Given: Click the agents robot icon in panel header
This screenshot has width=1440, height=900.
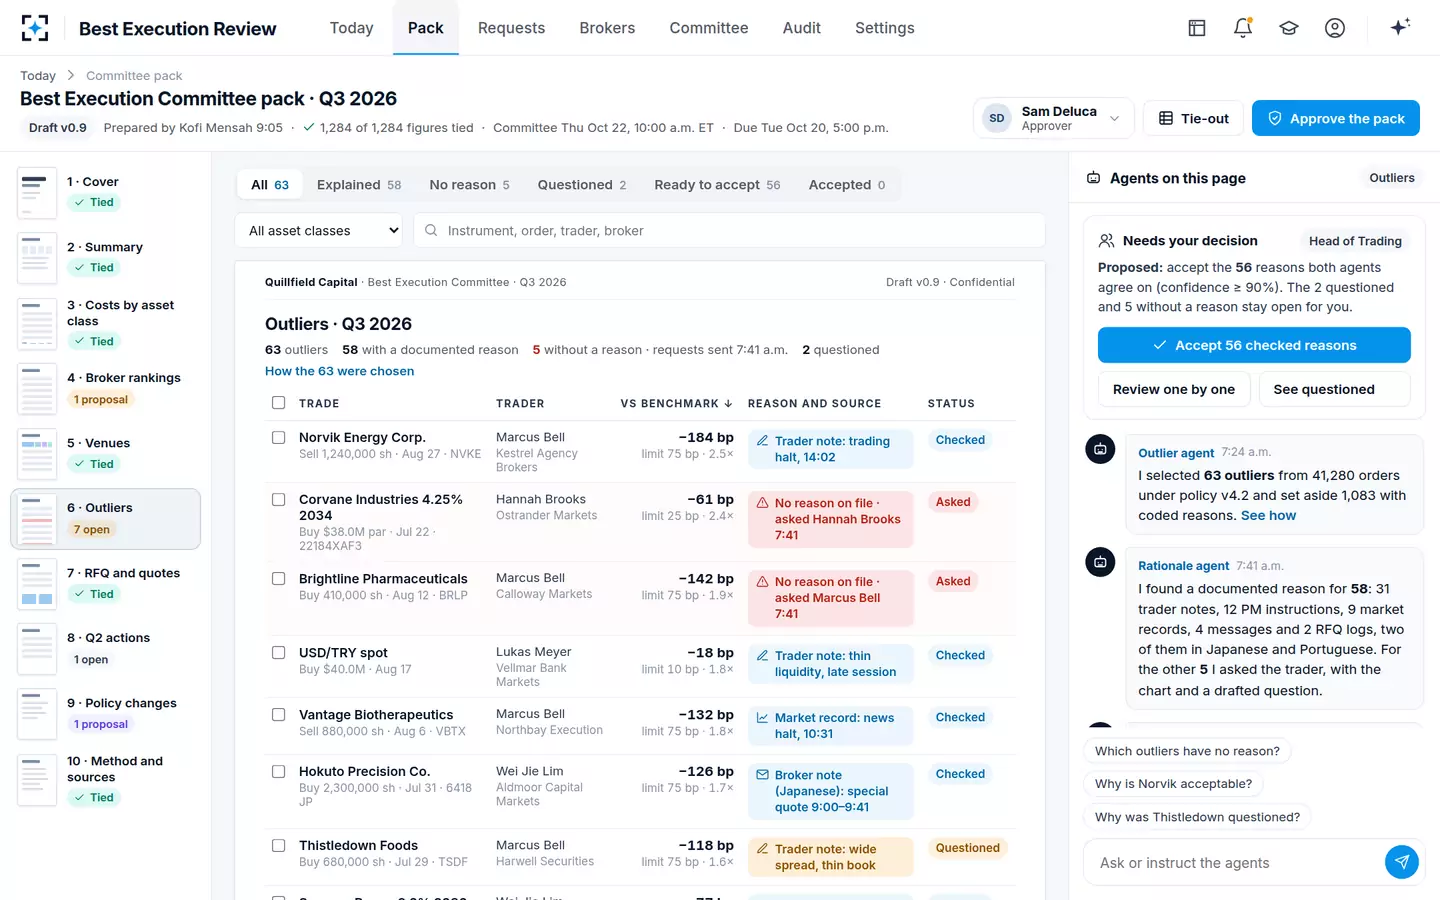Looking at the screenshot, I should 1094,178.
